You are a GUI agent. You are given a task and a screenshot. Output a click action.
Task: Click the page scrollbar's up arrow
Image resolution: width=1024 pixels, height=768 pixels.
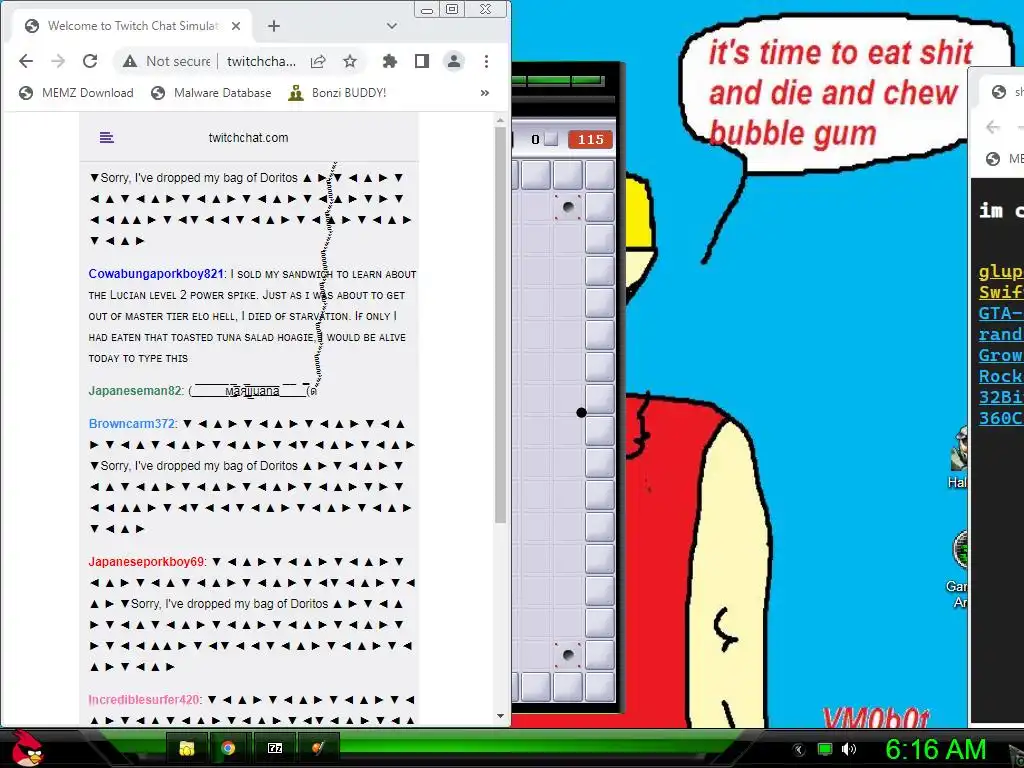(x=500, y=120)
